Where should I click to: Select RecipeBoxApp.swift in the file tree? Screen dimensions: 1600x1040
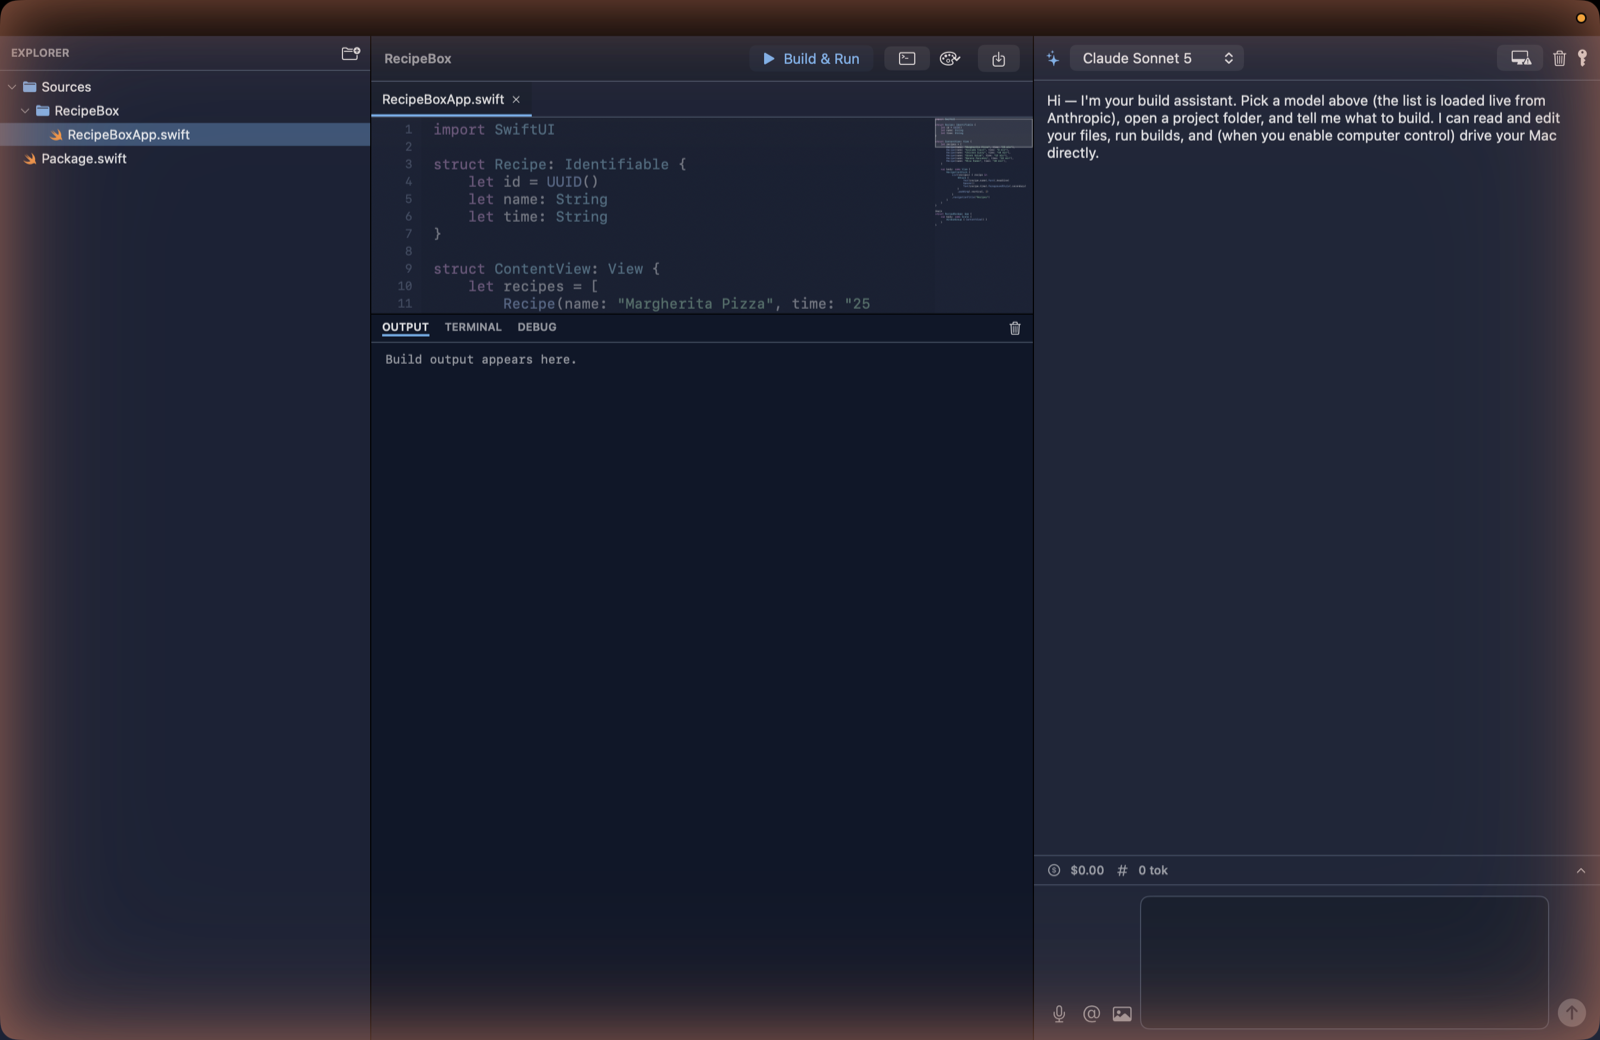point(185,135)
